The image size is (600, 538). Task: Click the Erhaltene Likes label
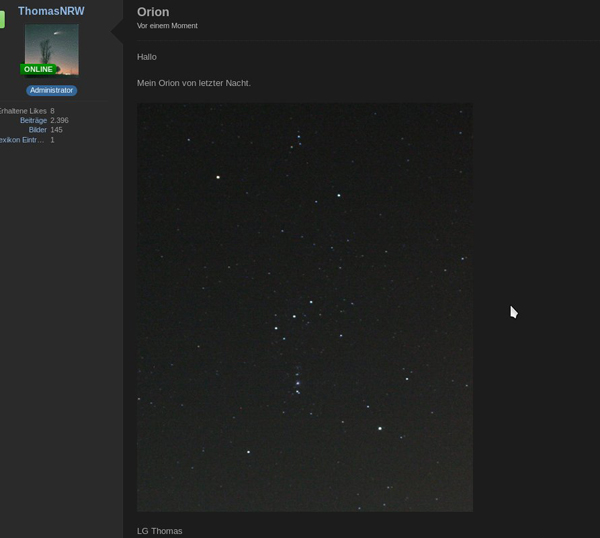[23, 111]
